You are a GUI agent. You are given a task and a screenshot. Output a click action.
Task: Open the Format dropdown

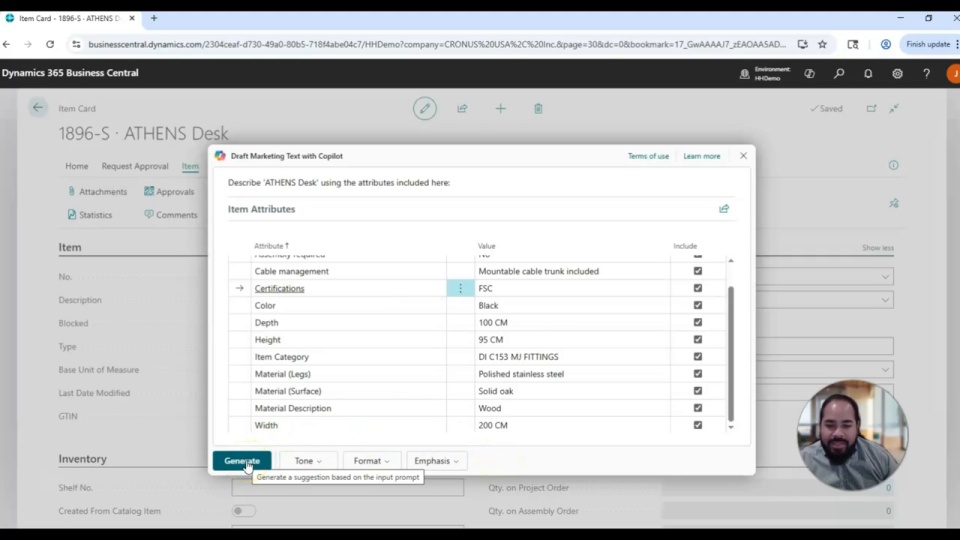[x=372, y=460]
